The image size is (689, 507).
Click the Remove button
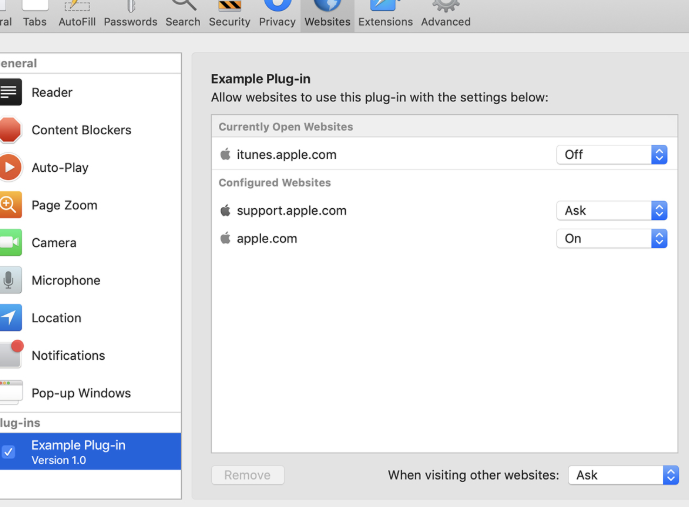[248, 476]
